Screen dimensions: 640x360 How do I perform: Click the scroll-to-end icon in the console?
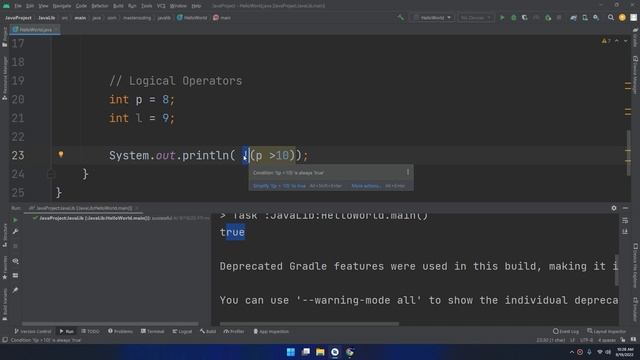click(x=625, y=232)
